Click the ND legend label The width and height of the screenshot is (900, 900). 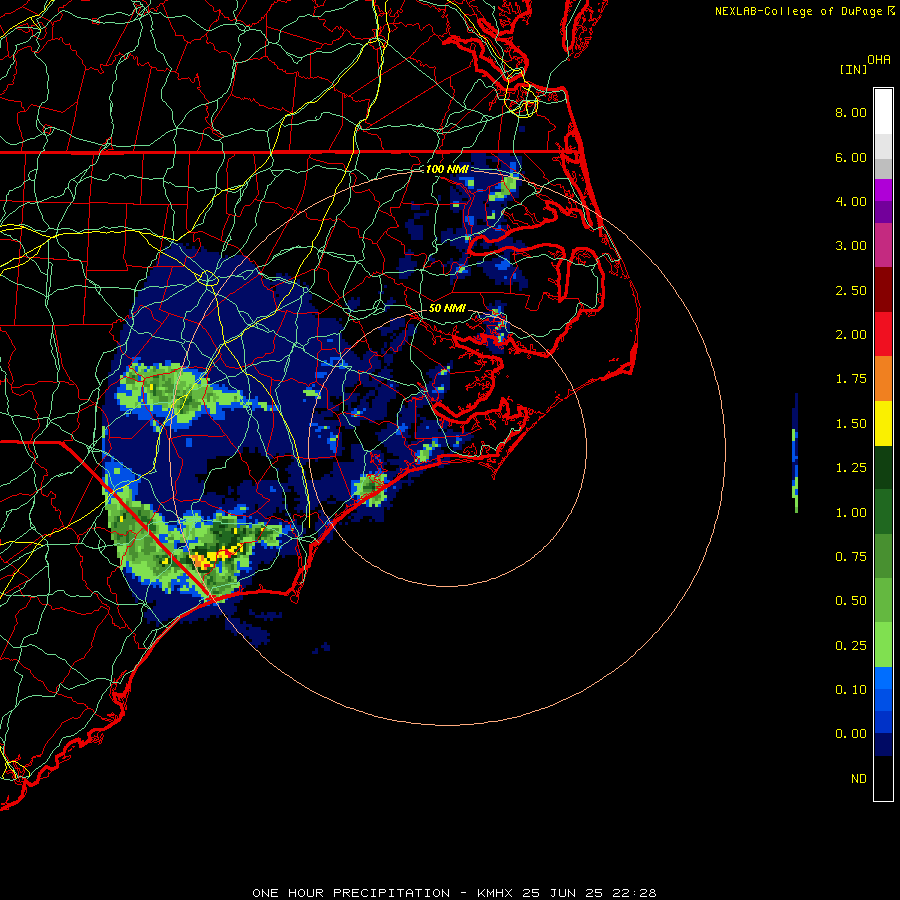pyautogui.click(x=859, y=779)
